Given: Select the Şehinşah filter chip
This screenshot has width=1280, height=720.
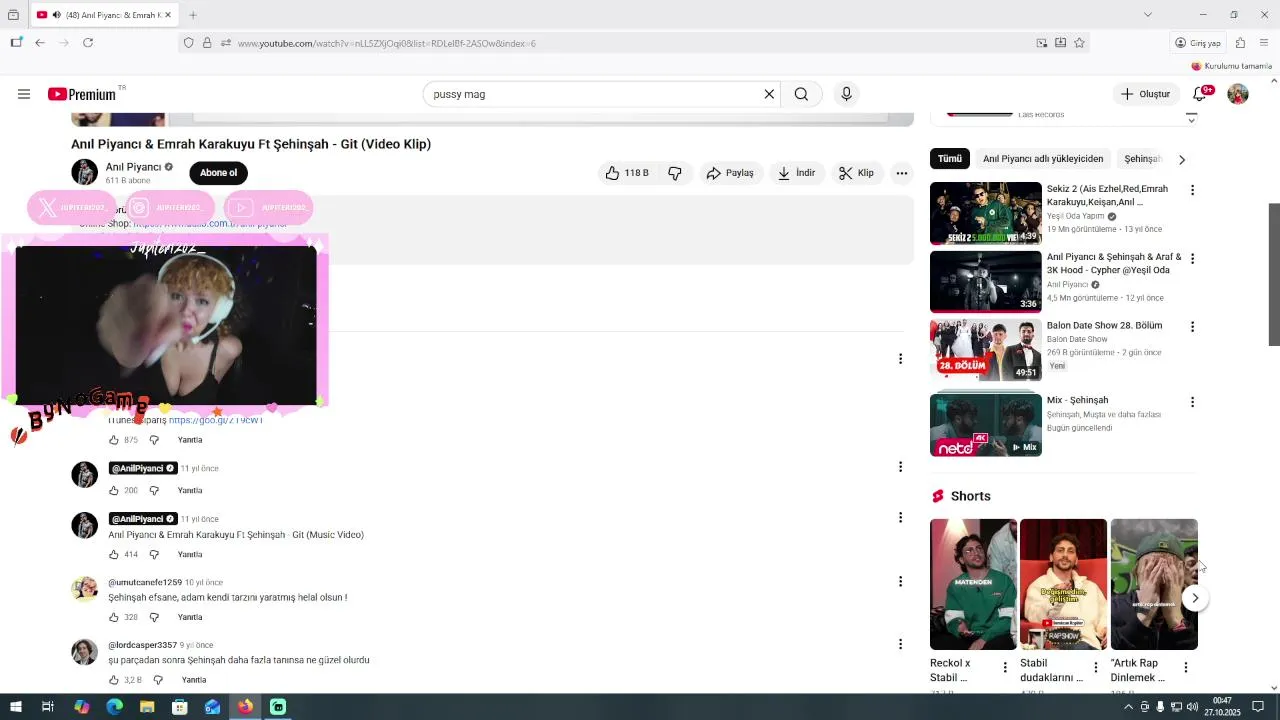Looking at the screenshot, I should click(x=1142, y=159).
